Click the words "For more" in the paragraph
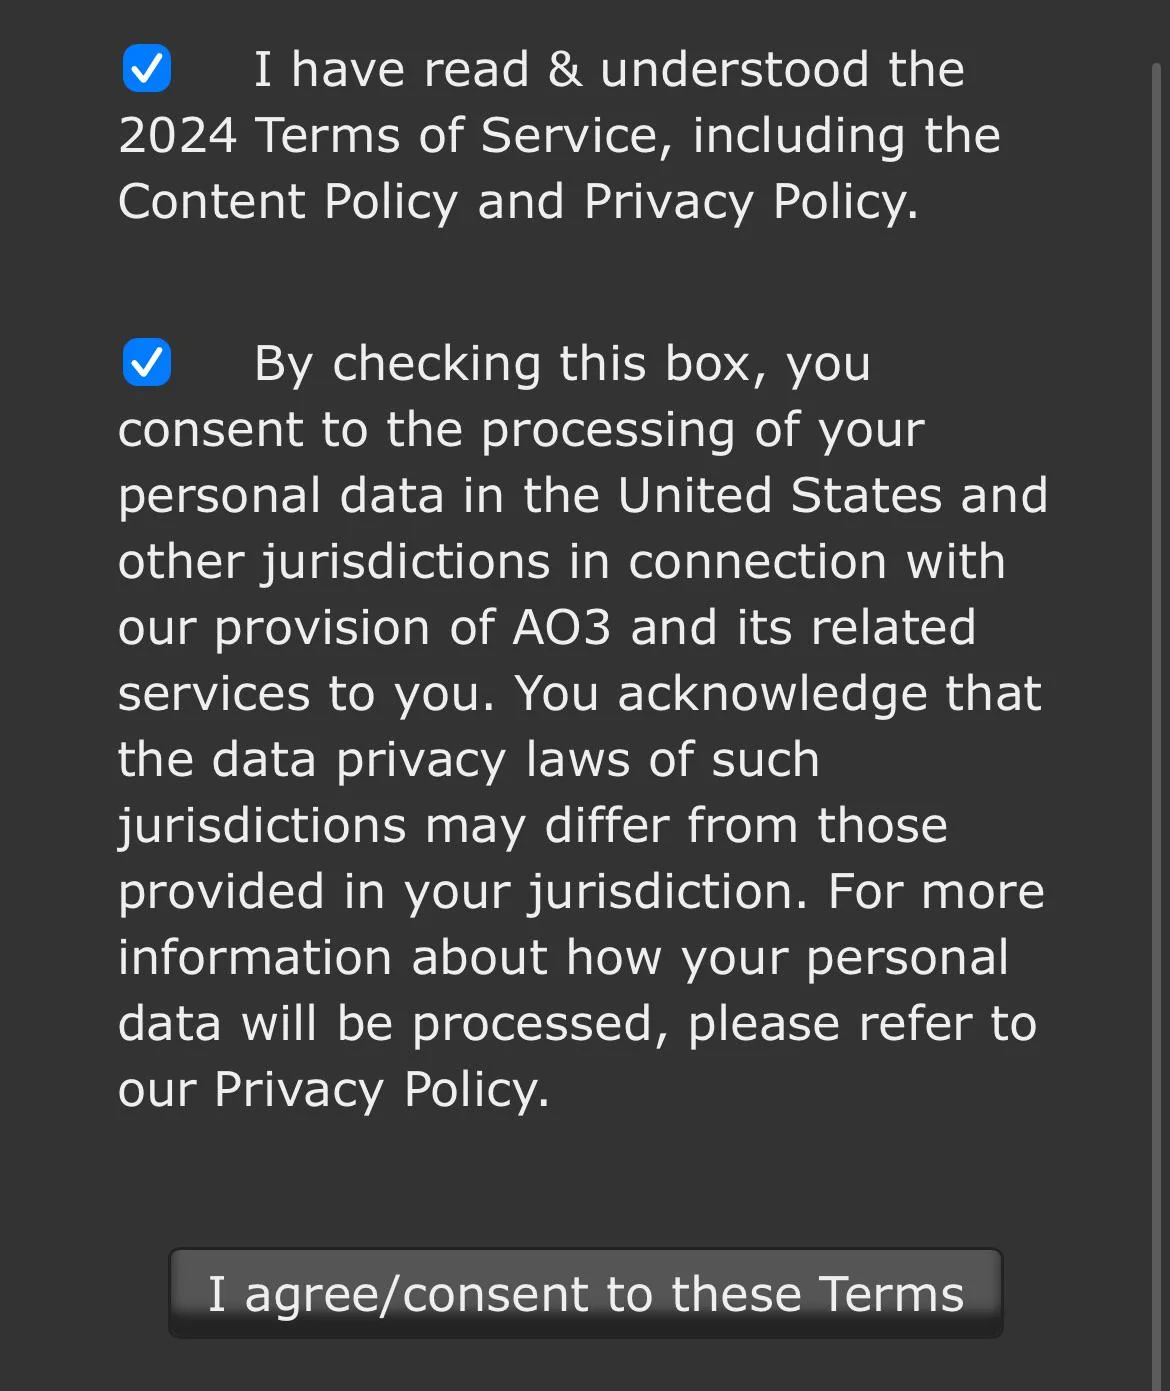The height and width of the screenshot is (1391, 1170). pyautogui.click(x=936, y=892)
